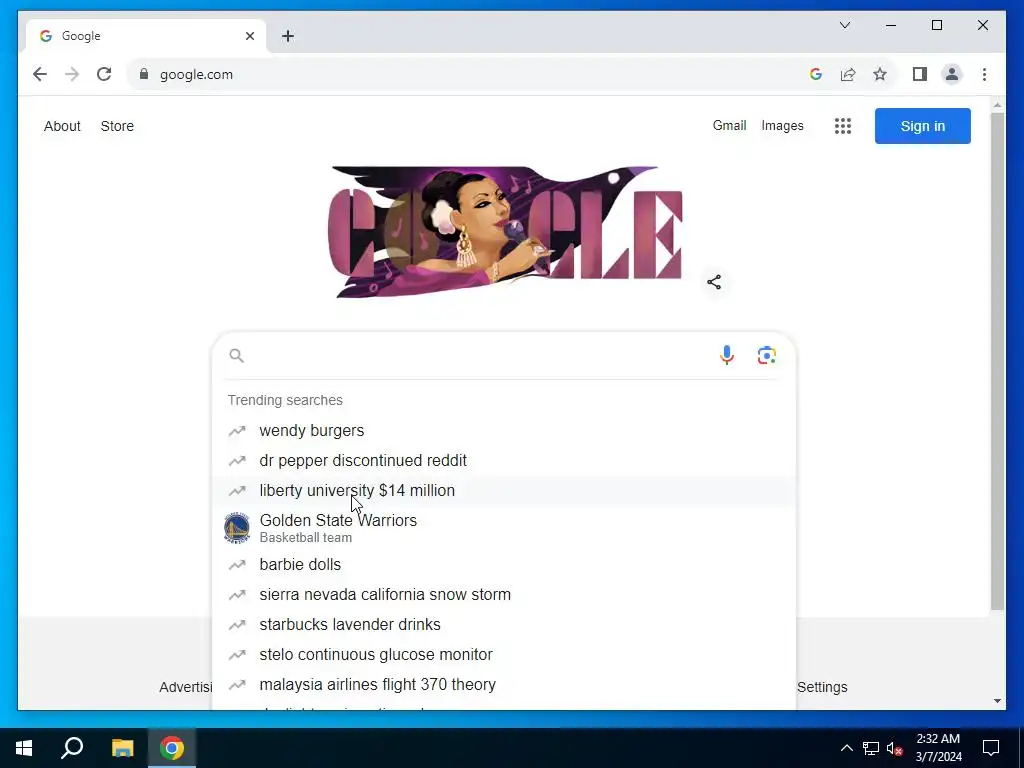
Task: Go to Gmail
Action: click(x=729, y=125)
